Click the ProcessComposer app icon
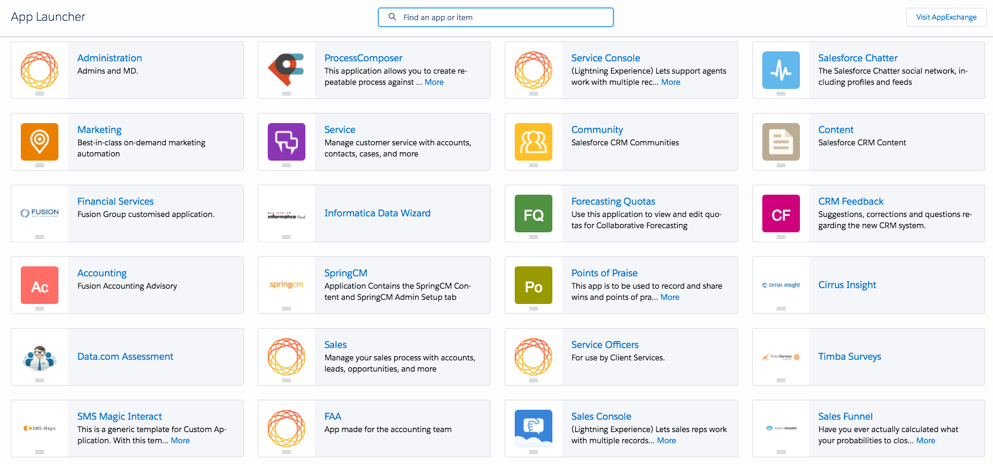Screen dimensions: 993x464 point(286,70)
